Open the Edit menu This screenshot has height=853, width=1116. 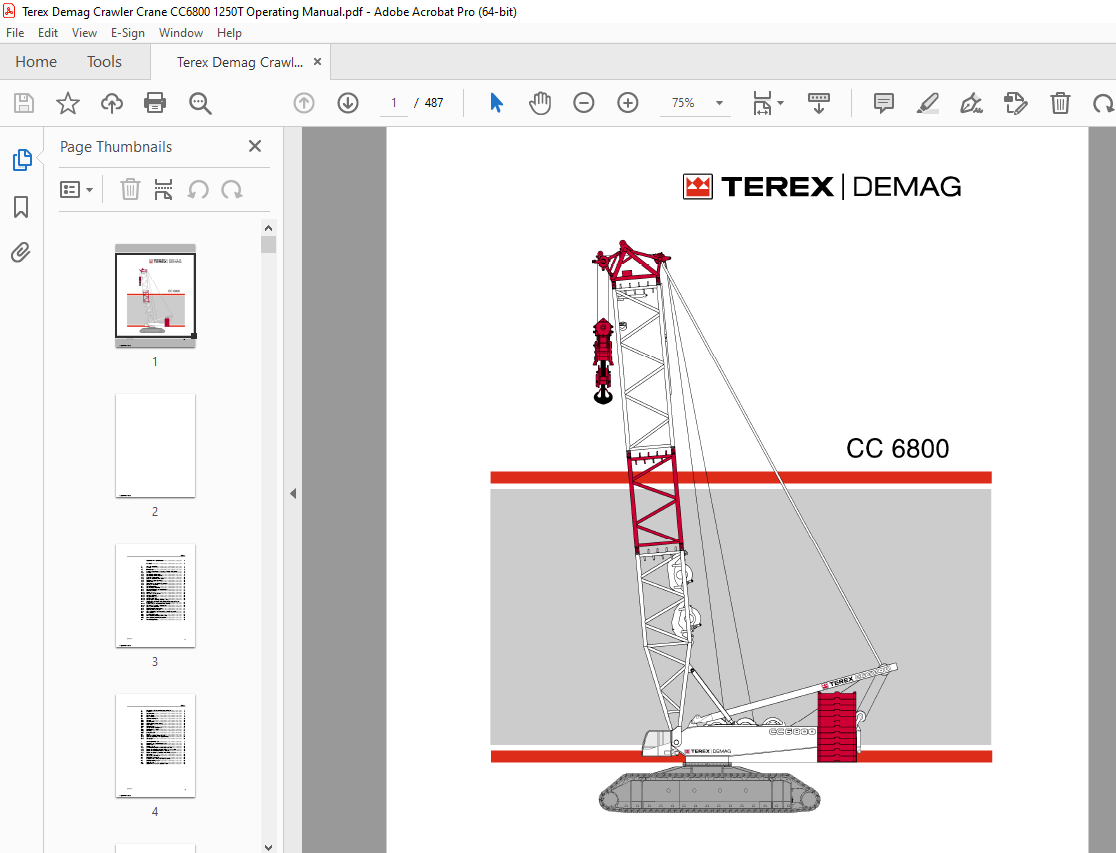coord(48,33)
